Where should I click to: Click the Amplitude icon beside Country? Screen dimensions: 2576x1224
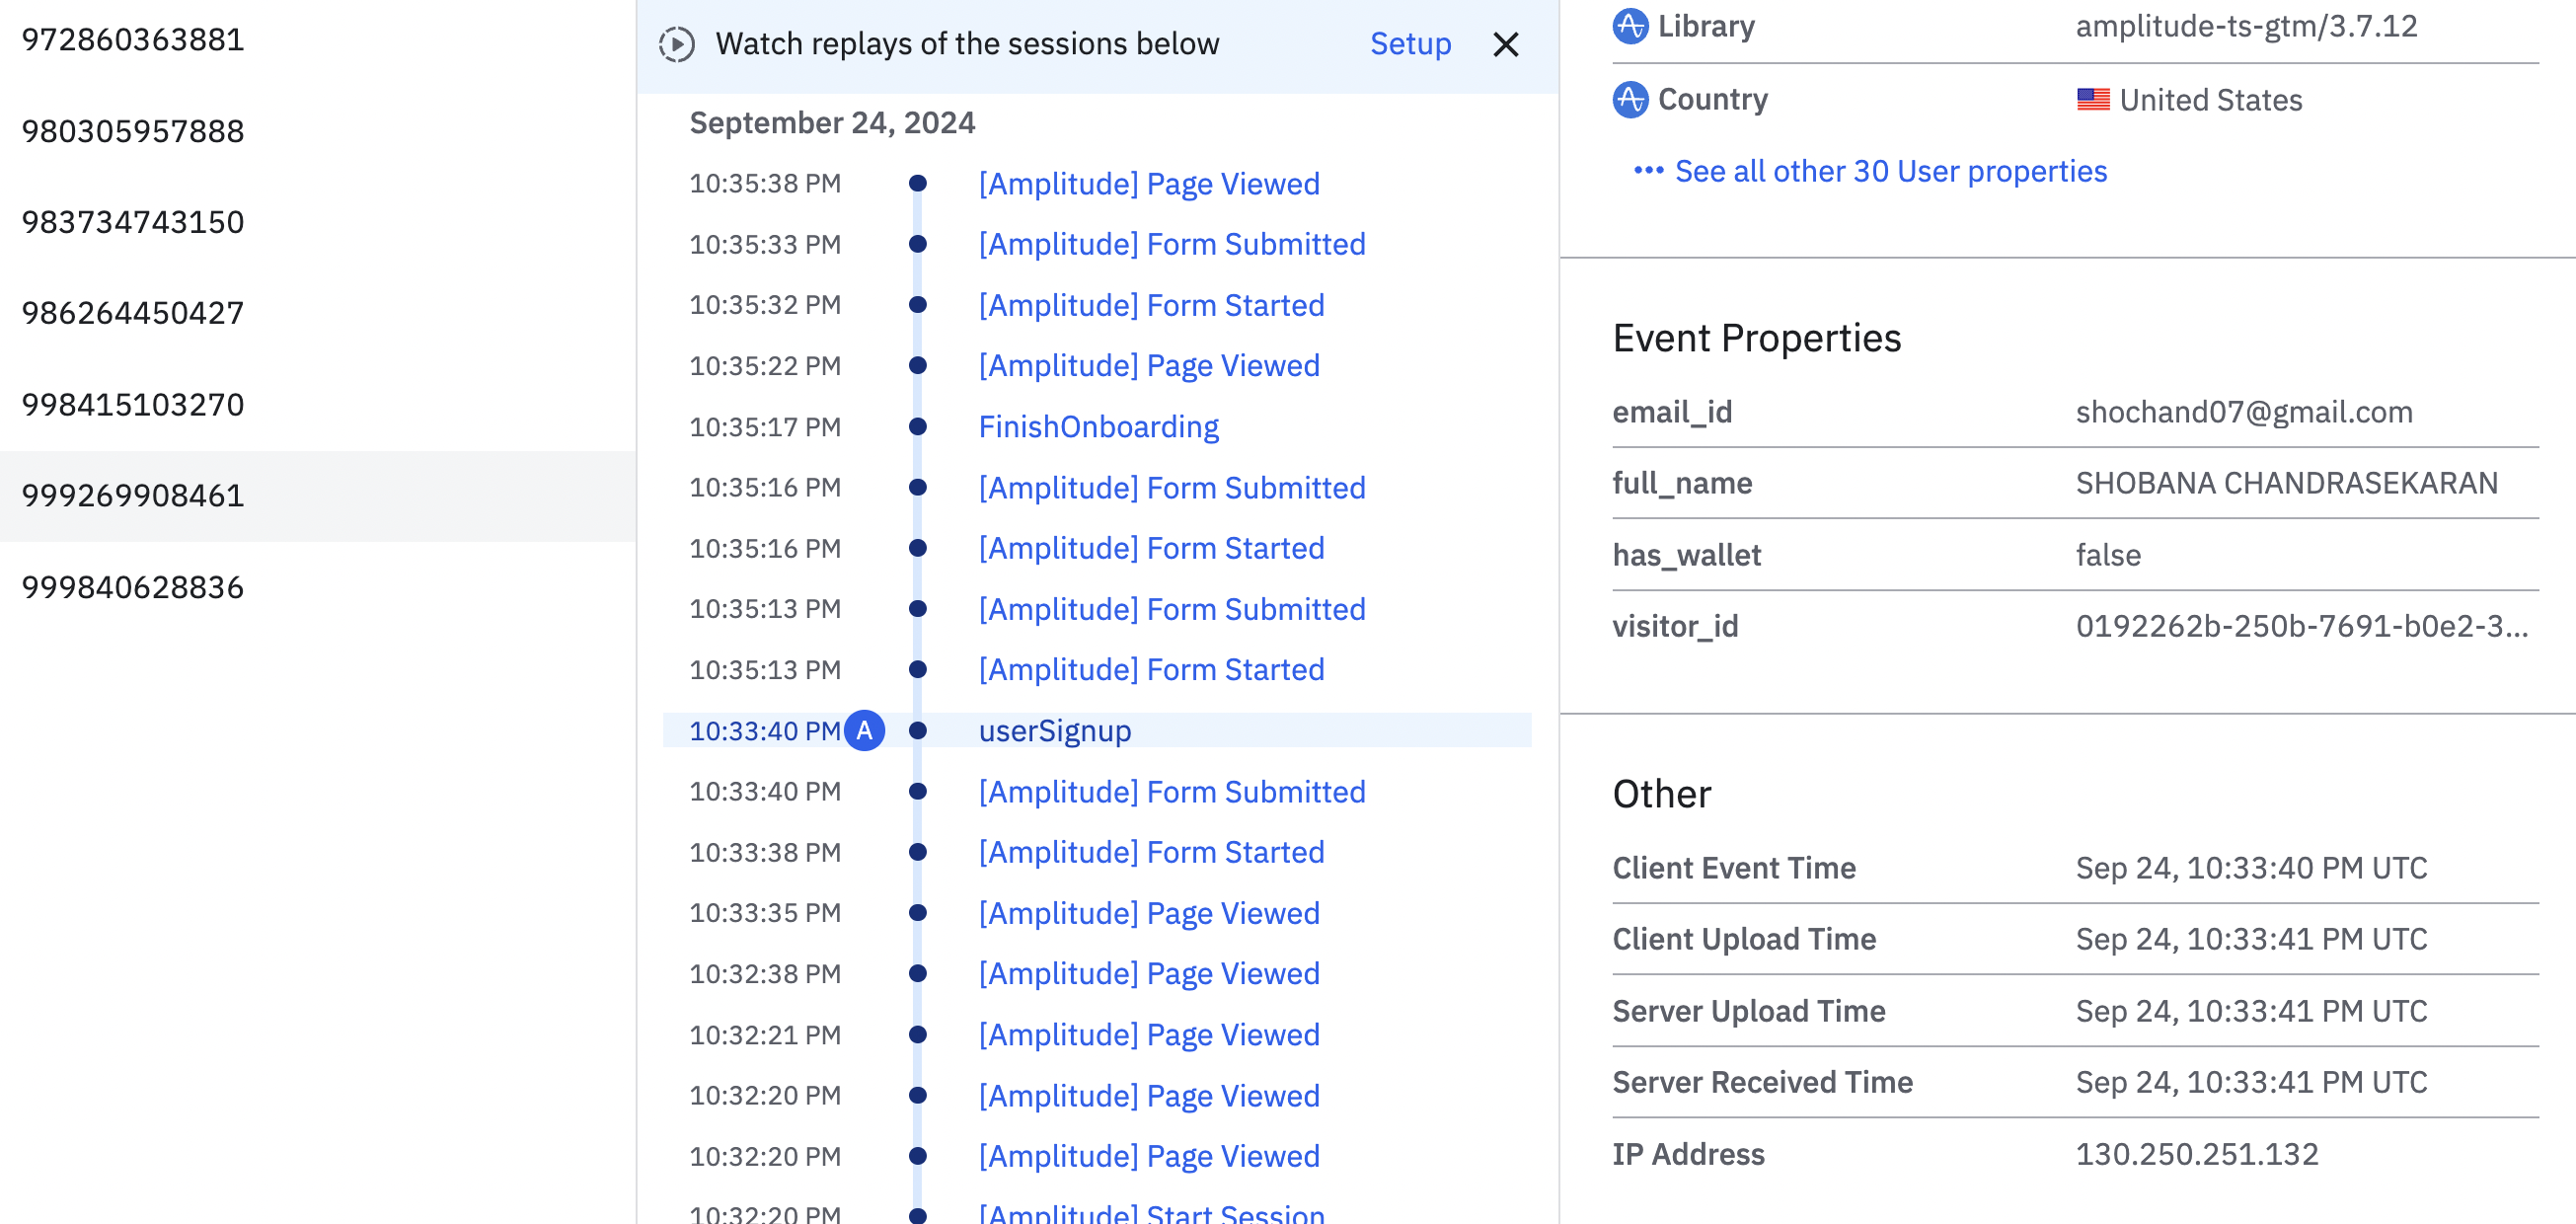1630,99
